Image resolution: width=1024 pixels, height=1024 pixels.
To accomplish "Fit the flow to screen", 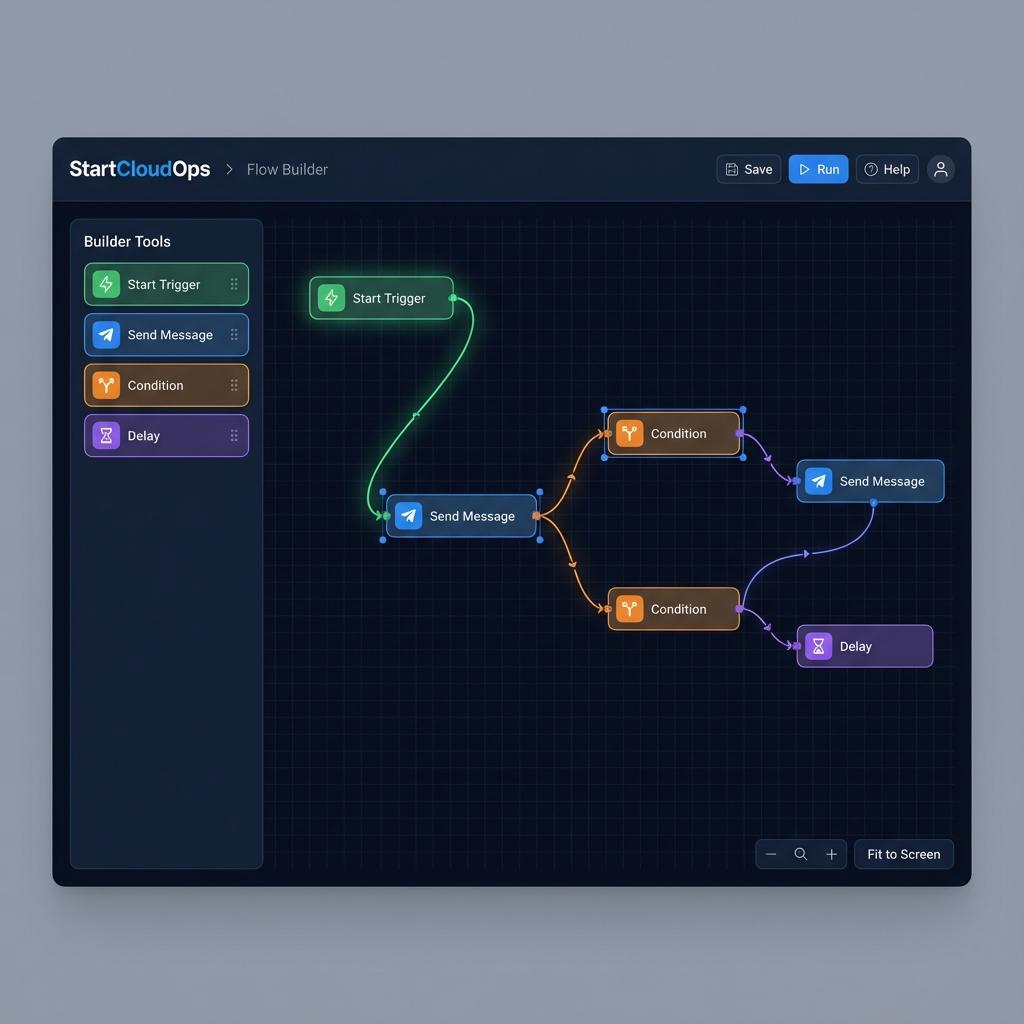I will [903, 854].
